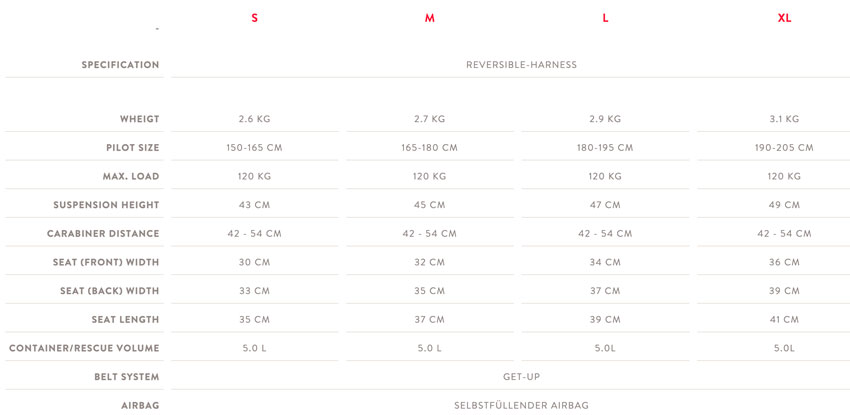Click the 2.6 KG weight cell
This screenshot has width=850, height=415.
coord(254,119)
